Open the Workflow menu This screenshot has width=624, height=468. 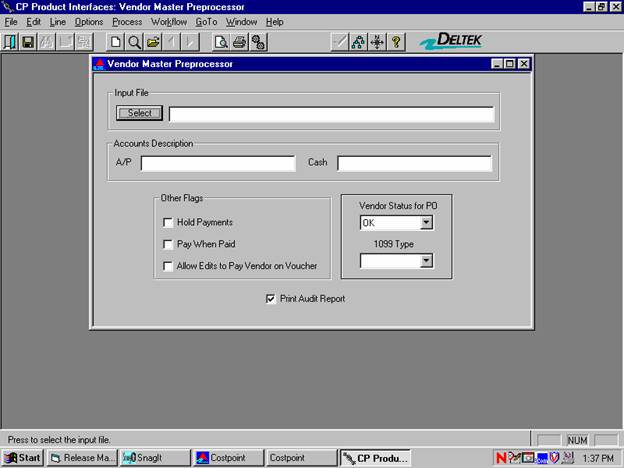(x=169, y=22)
